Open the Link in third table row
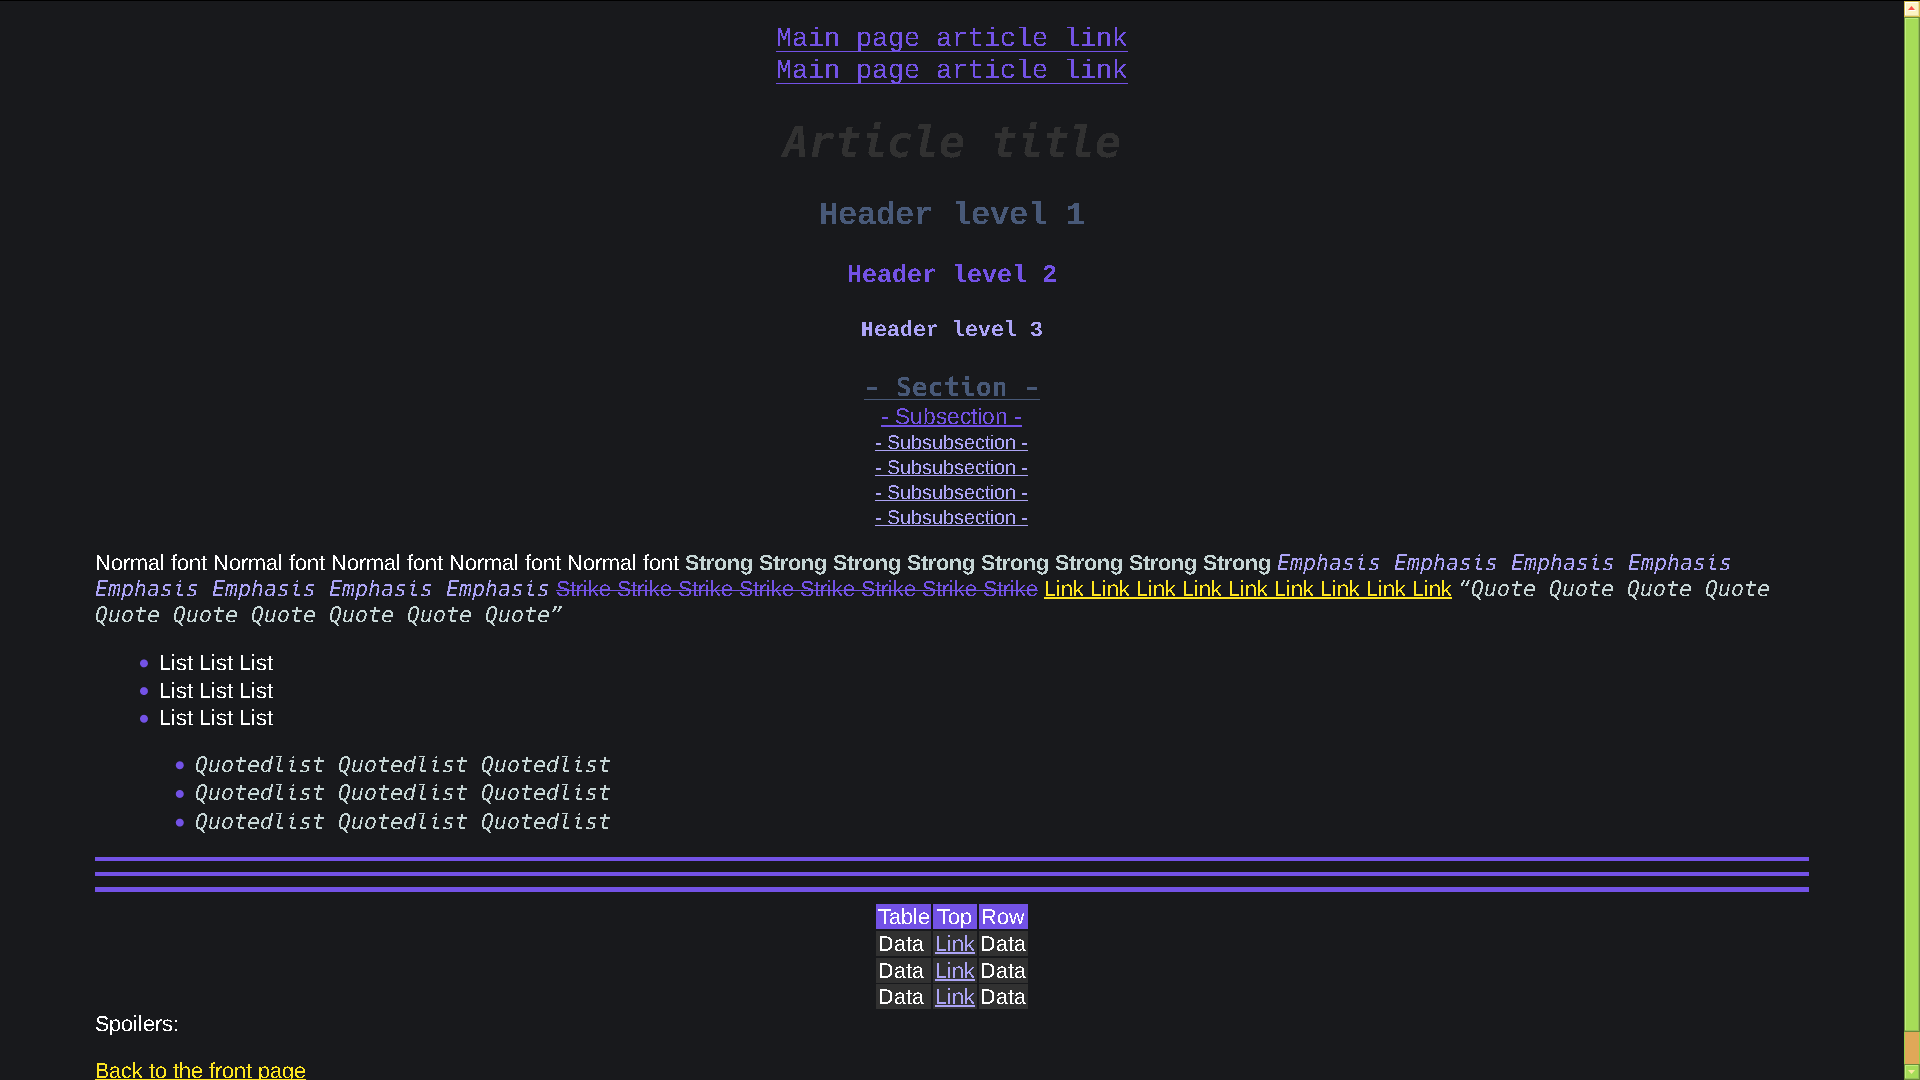 click(x=954, y=996)
